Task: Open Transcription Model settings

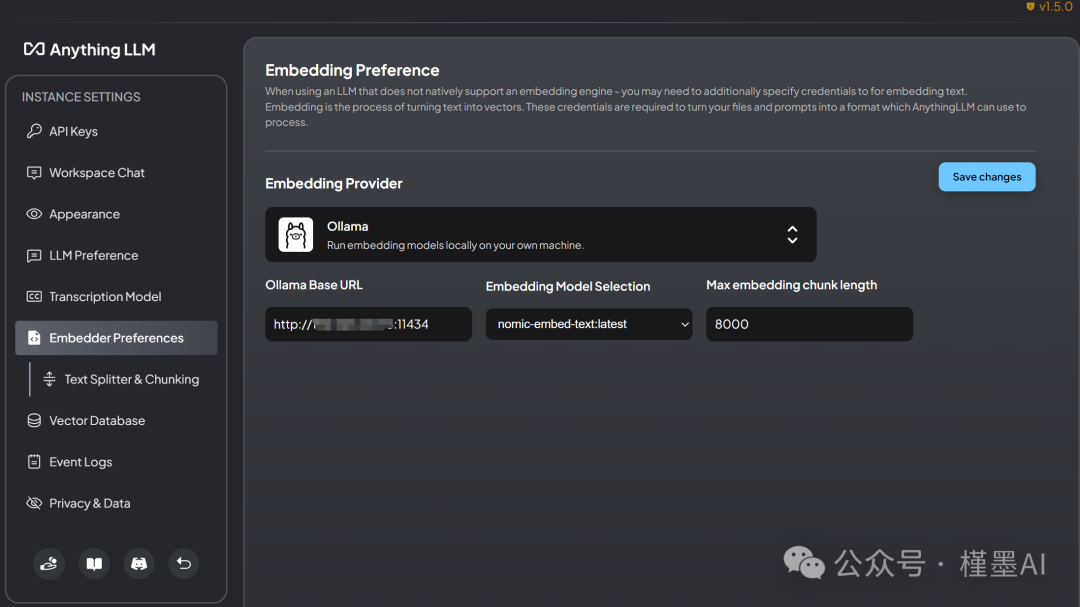Action: [x=116, y=296]
